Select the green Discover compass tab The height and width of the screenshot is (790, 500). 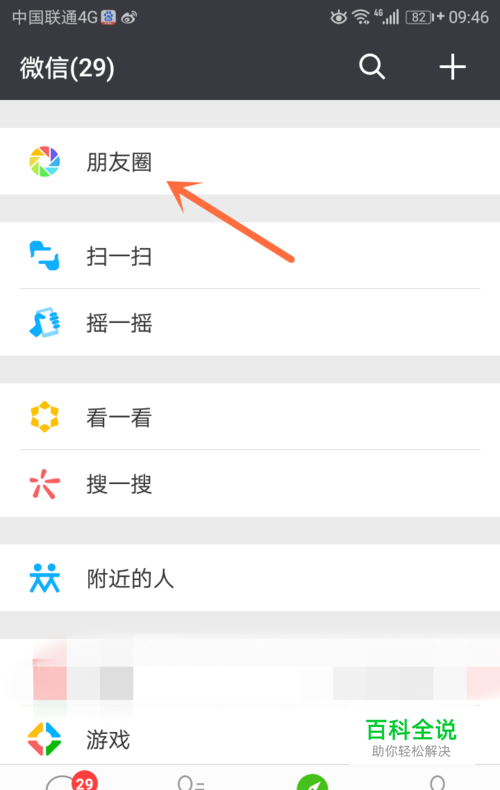312,782
